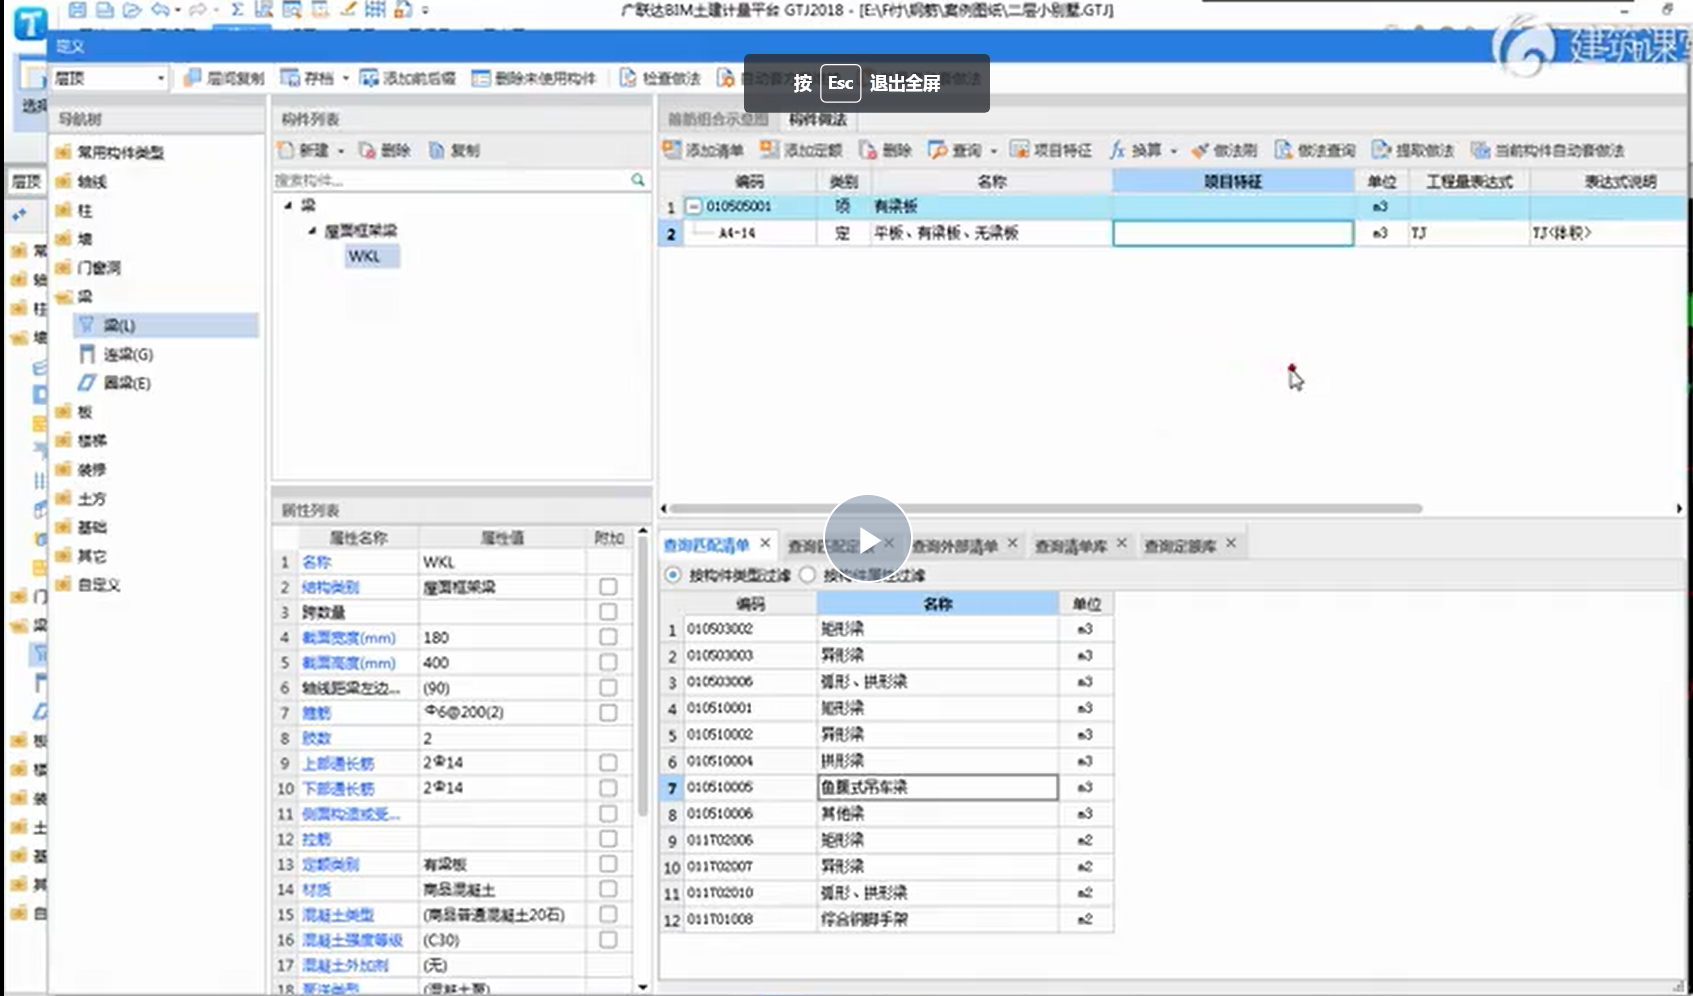Select 连梁(G) in navigation tree
The image size is (1693, 996).
128,354
